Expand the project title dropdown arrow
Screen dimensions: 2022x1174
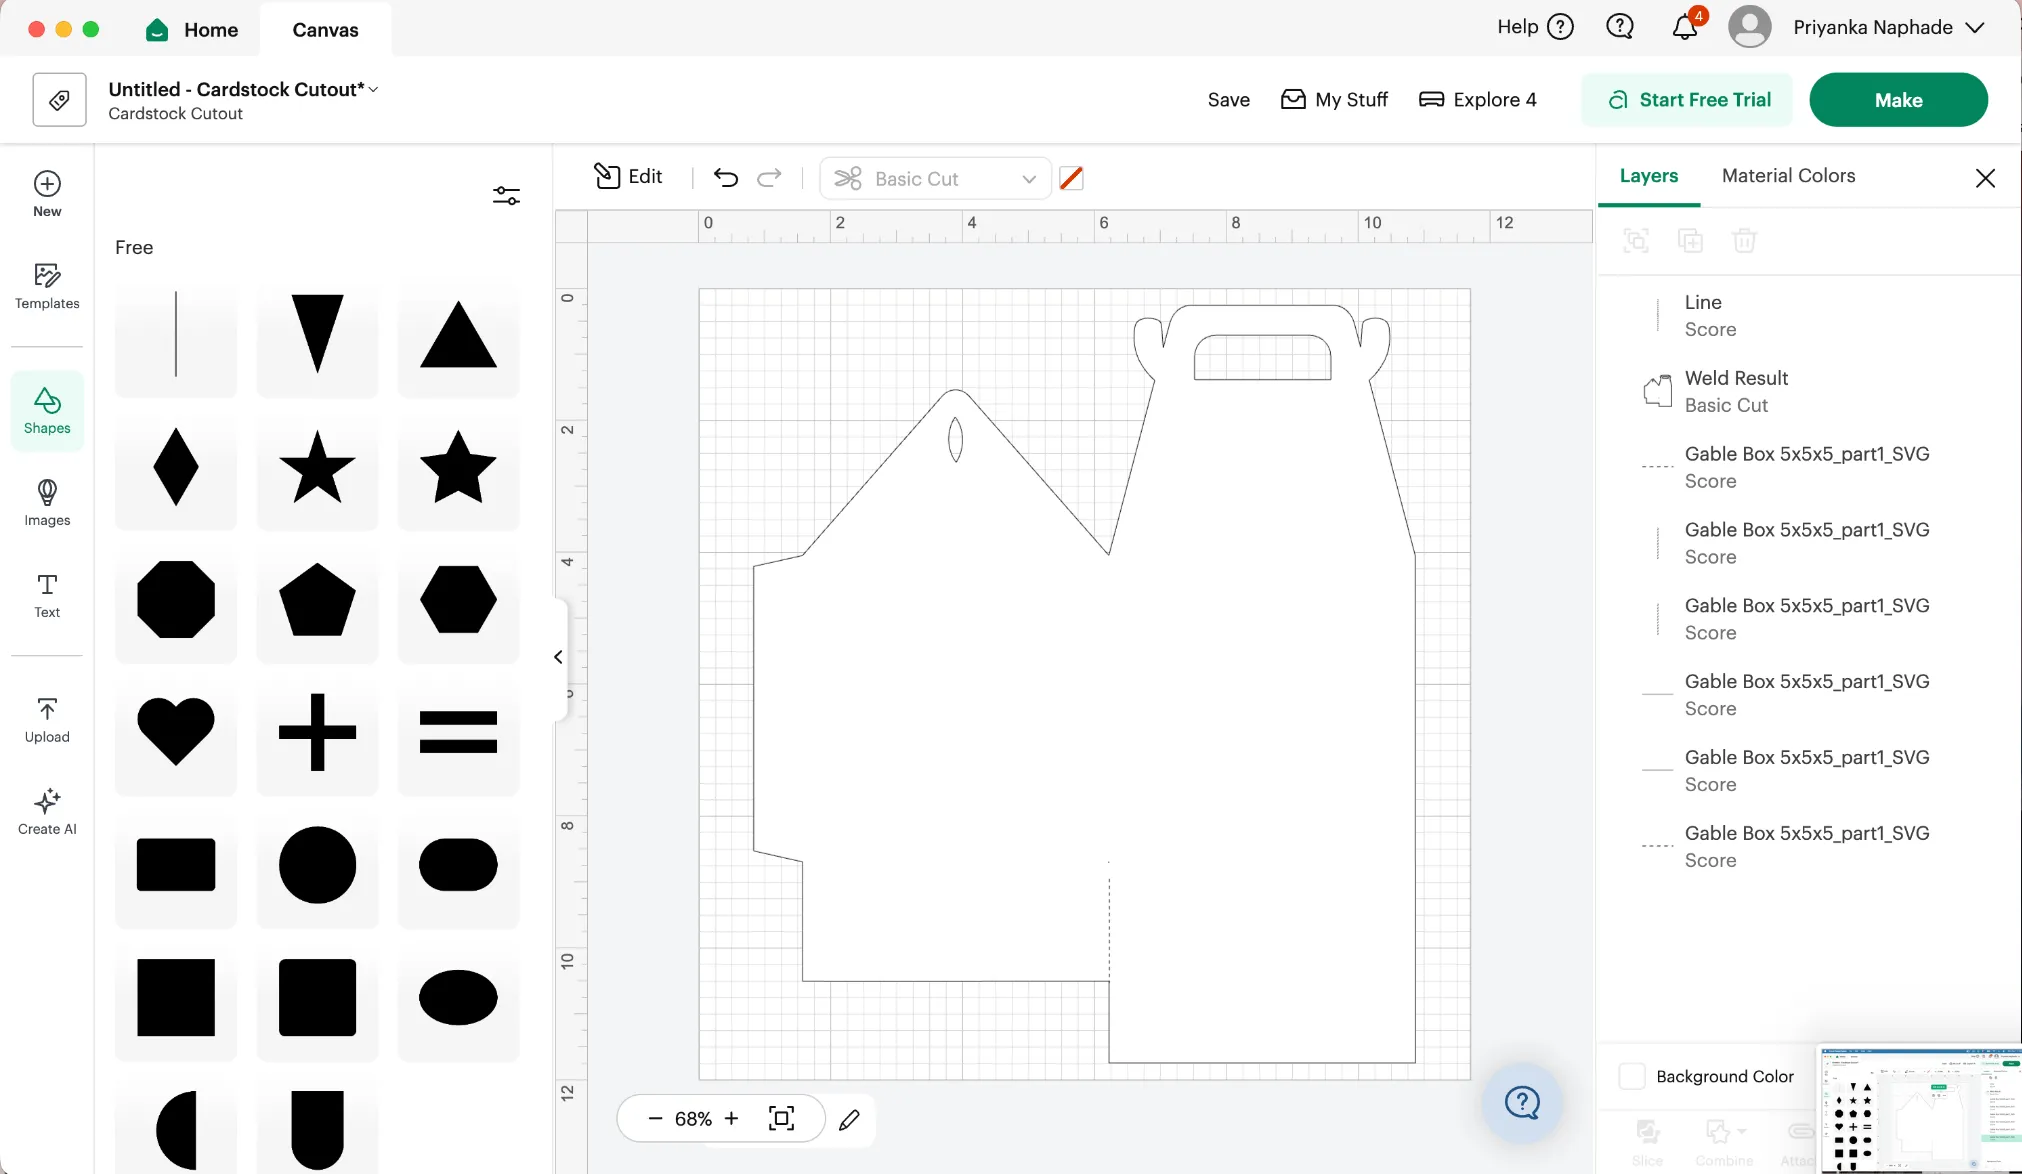(373, 90)
